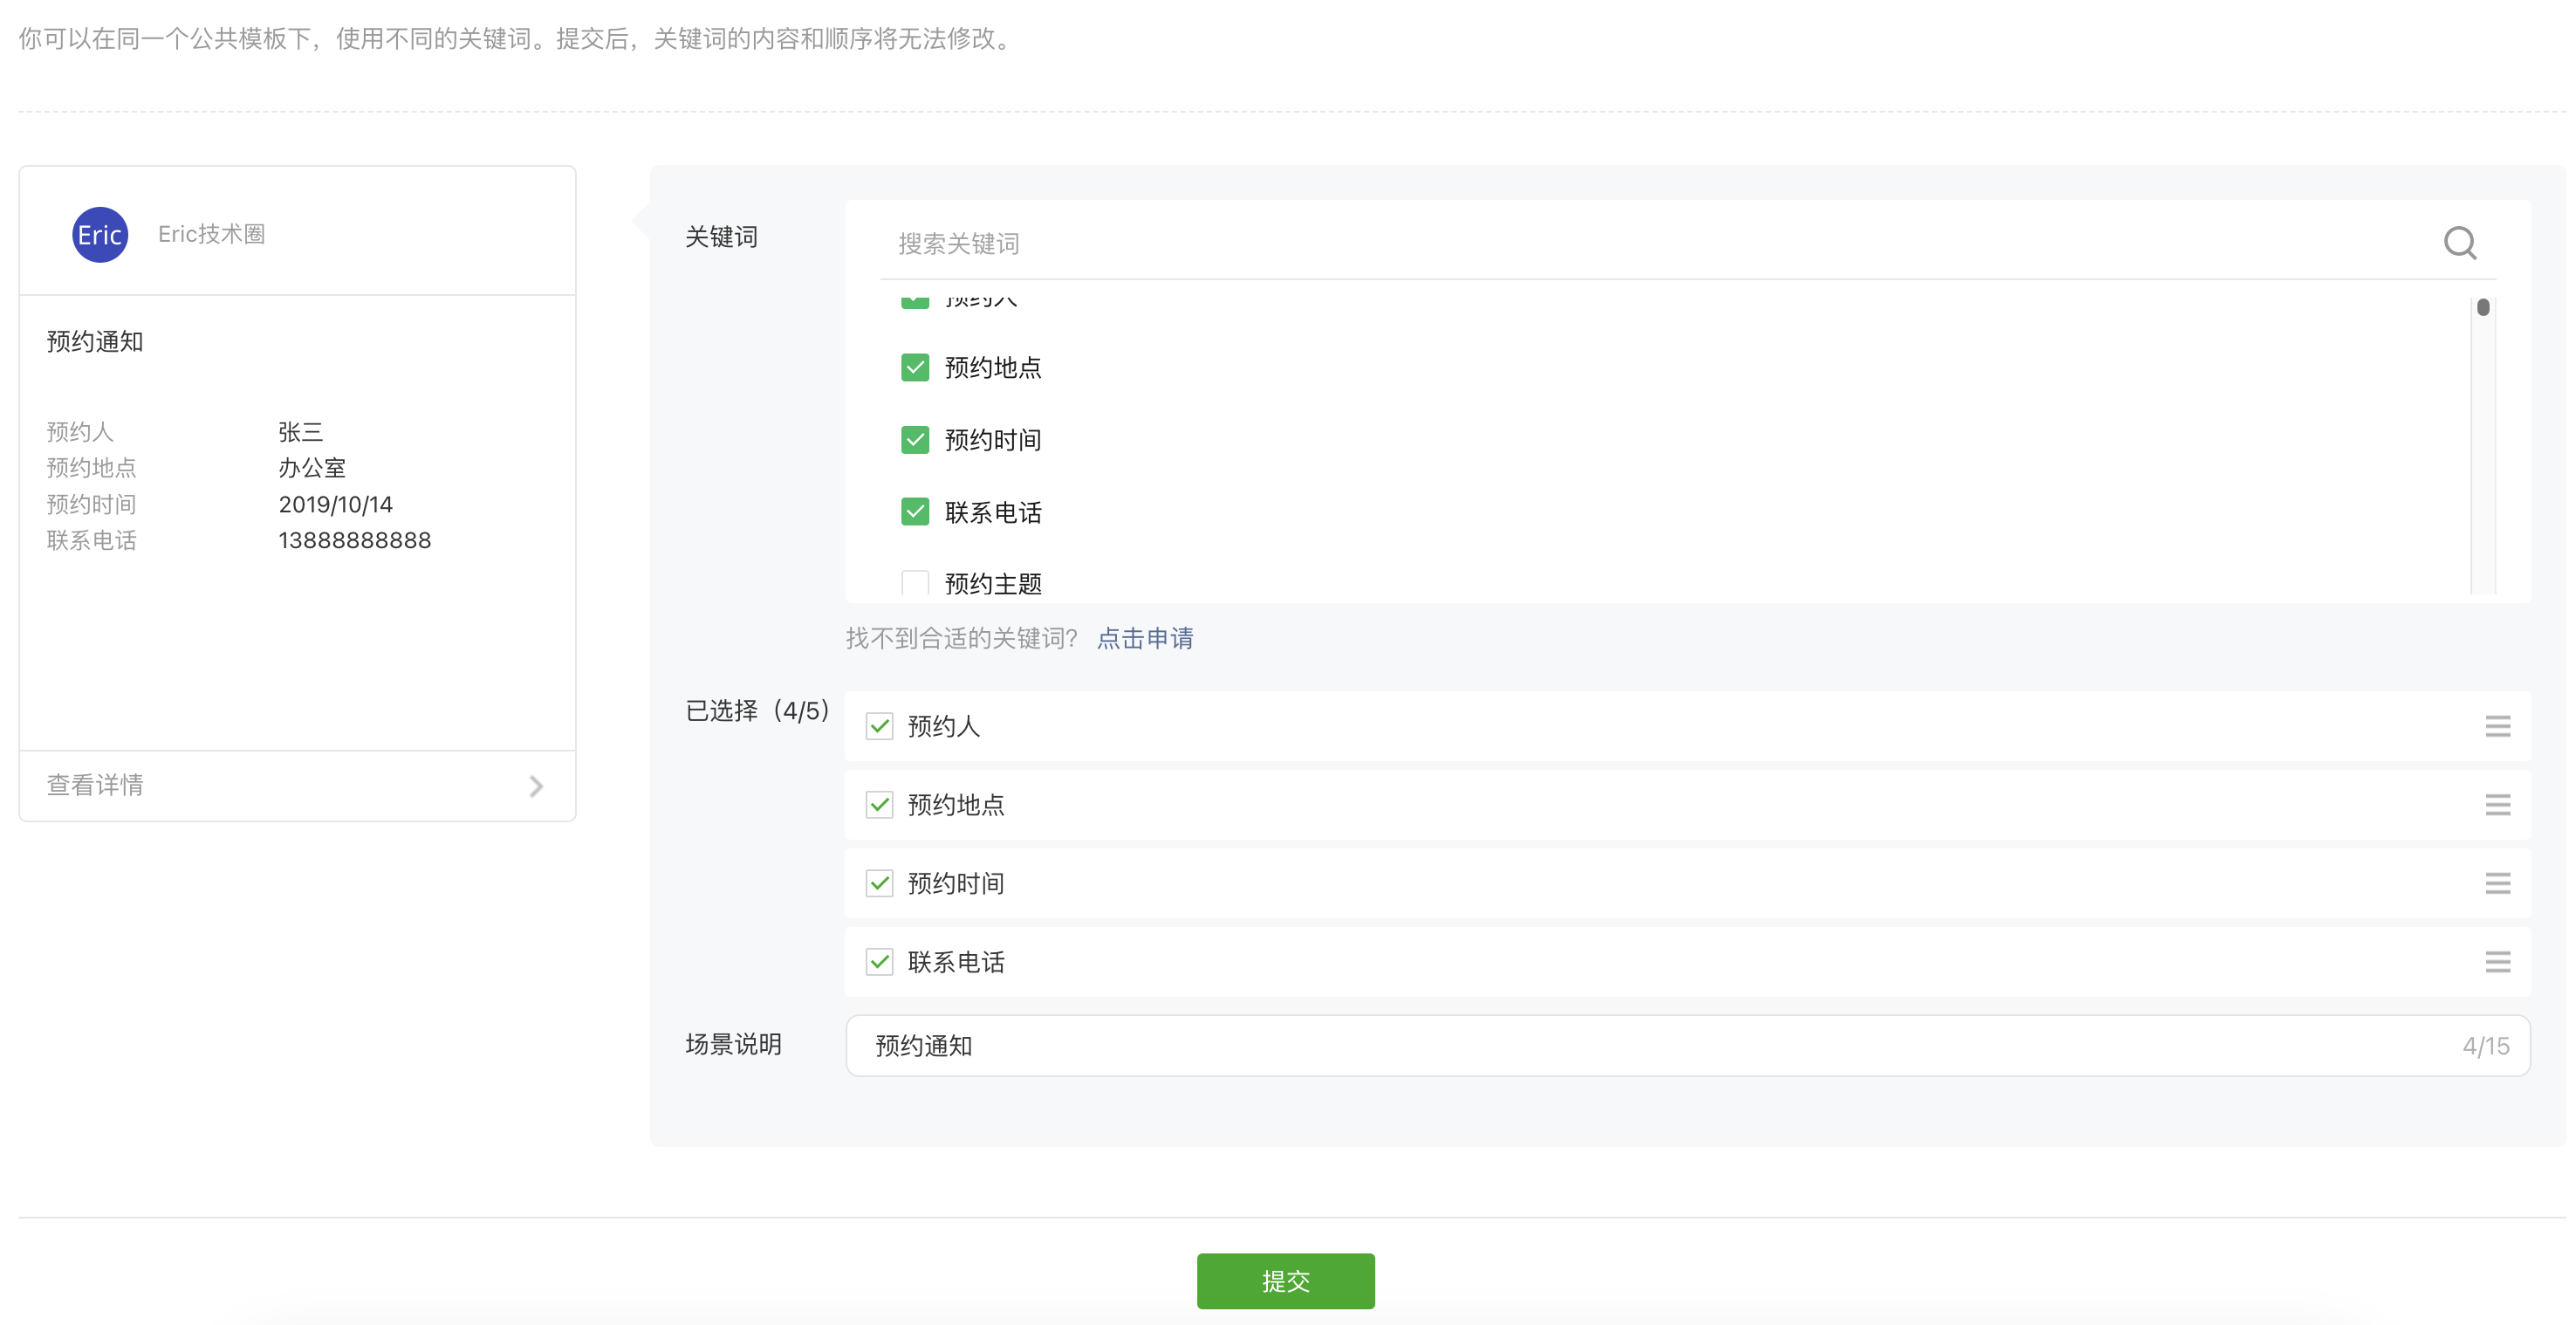The image size is (2576, 1325).
Task: Grab the drag handle for 联系电话 row
Action: tap(2497, 962)
